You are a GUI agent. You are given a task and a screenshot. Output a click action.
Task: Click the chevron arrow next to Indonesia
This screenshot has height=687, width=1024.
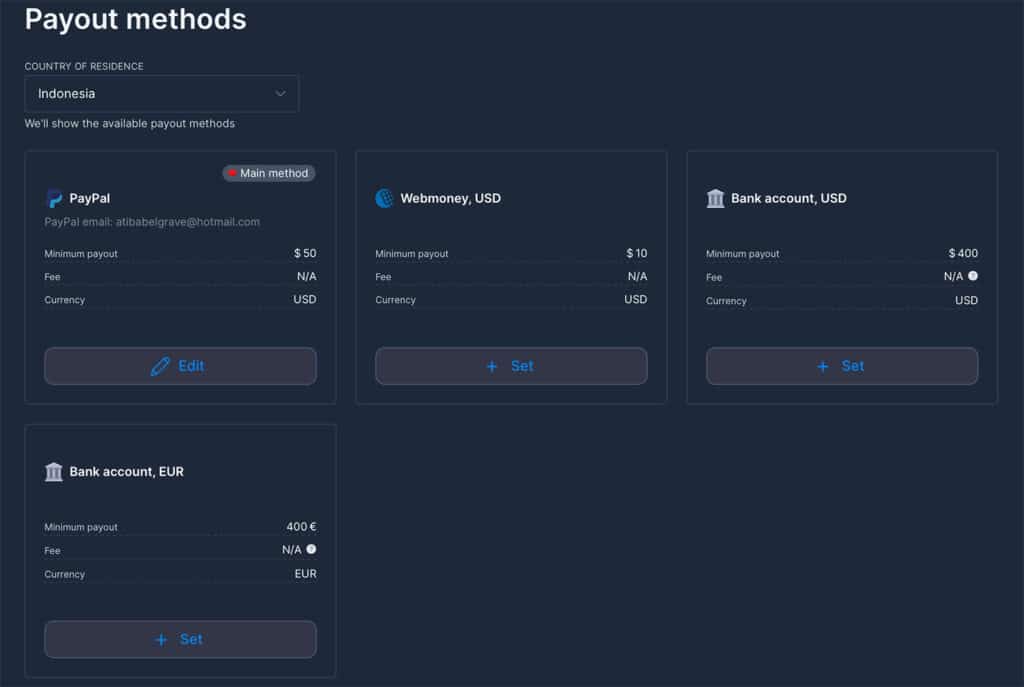click(280, 94)
